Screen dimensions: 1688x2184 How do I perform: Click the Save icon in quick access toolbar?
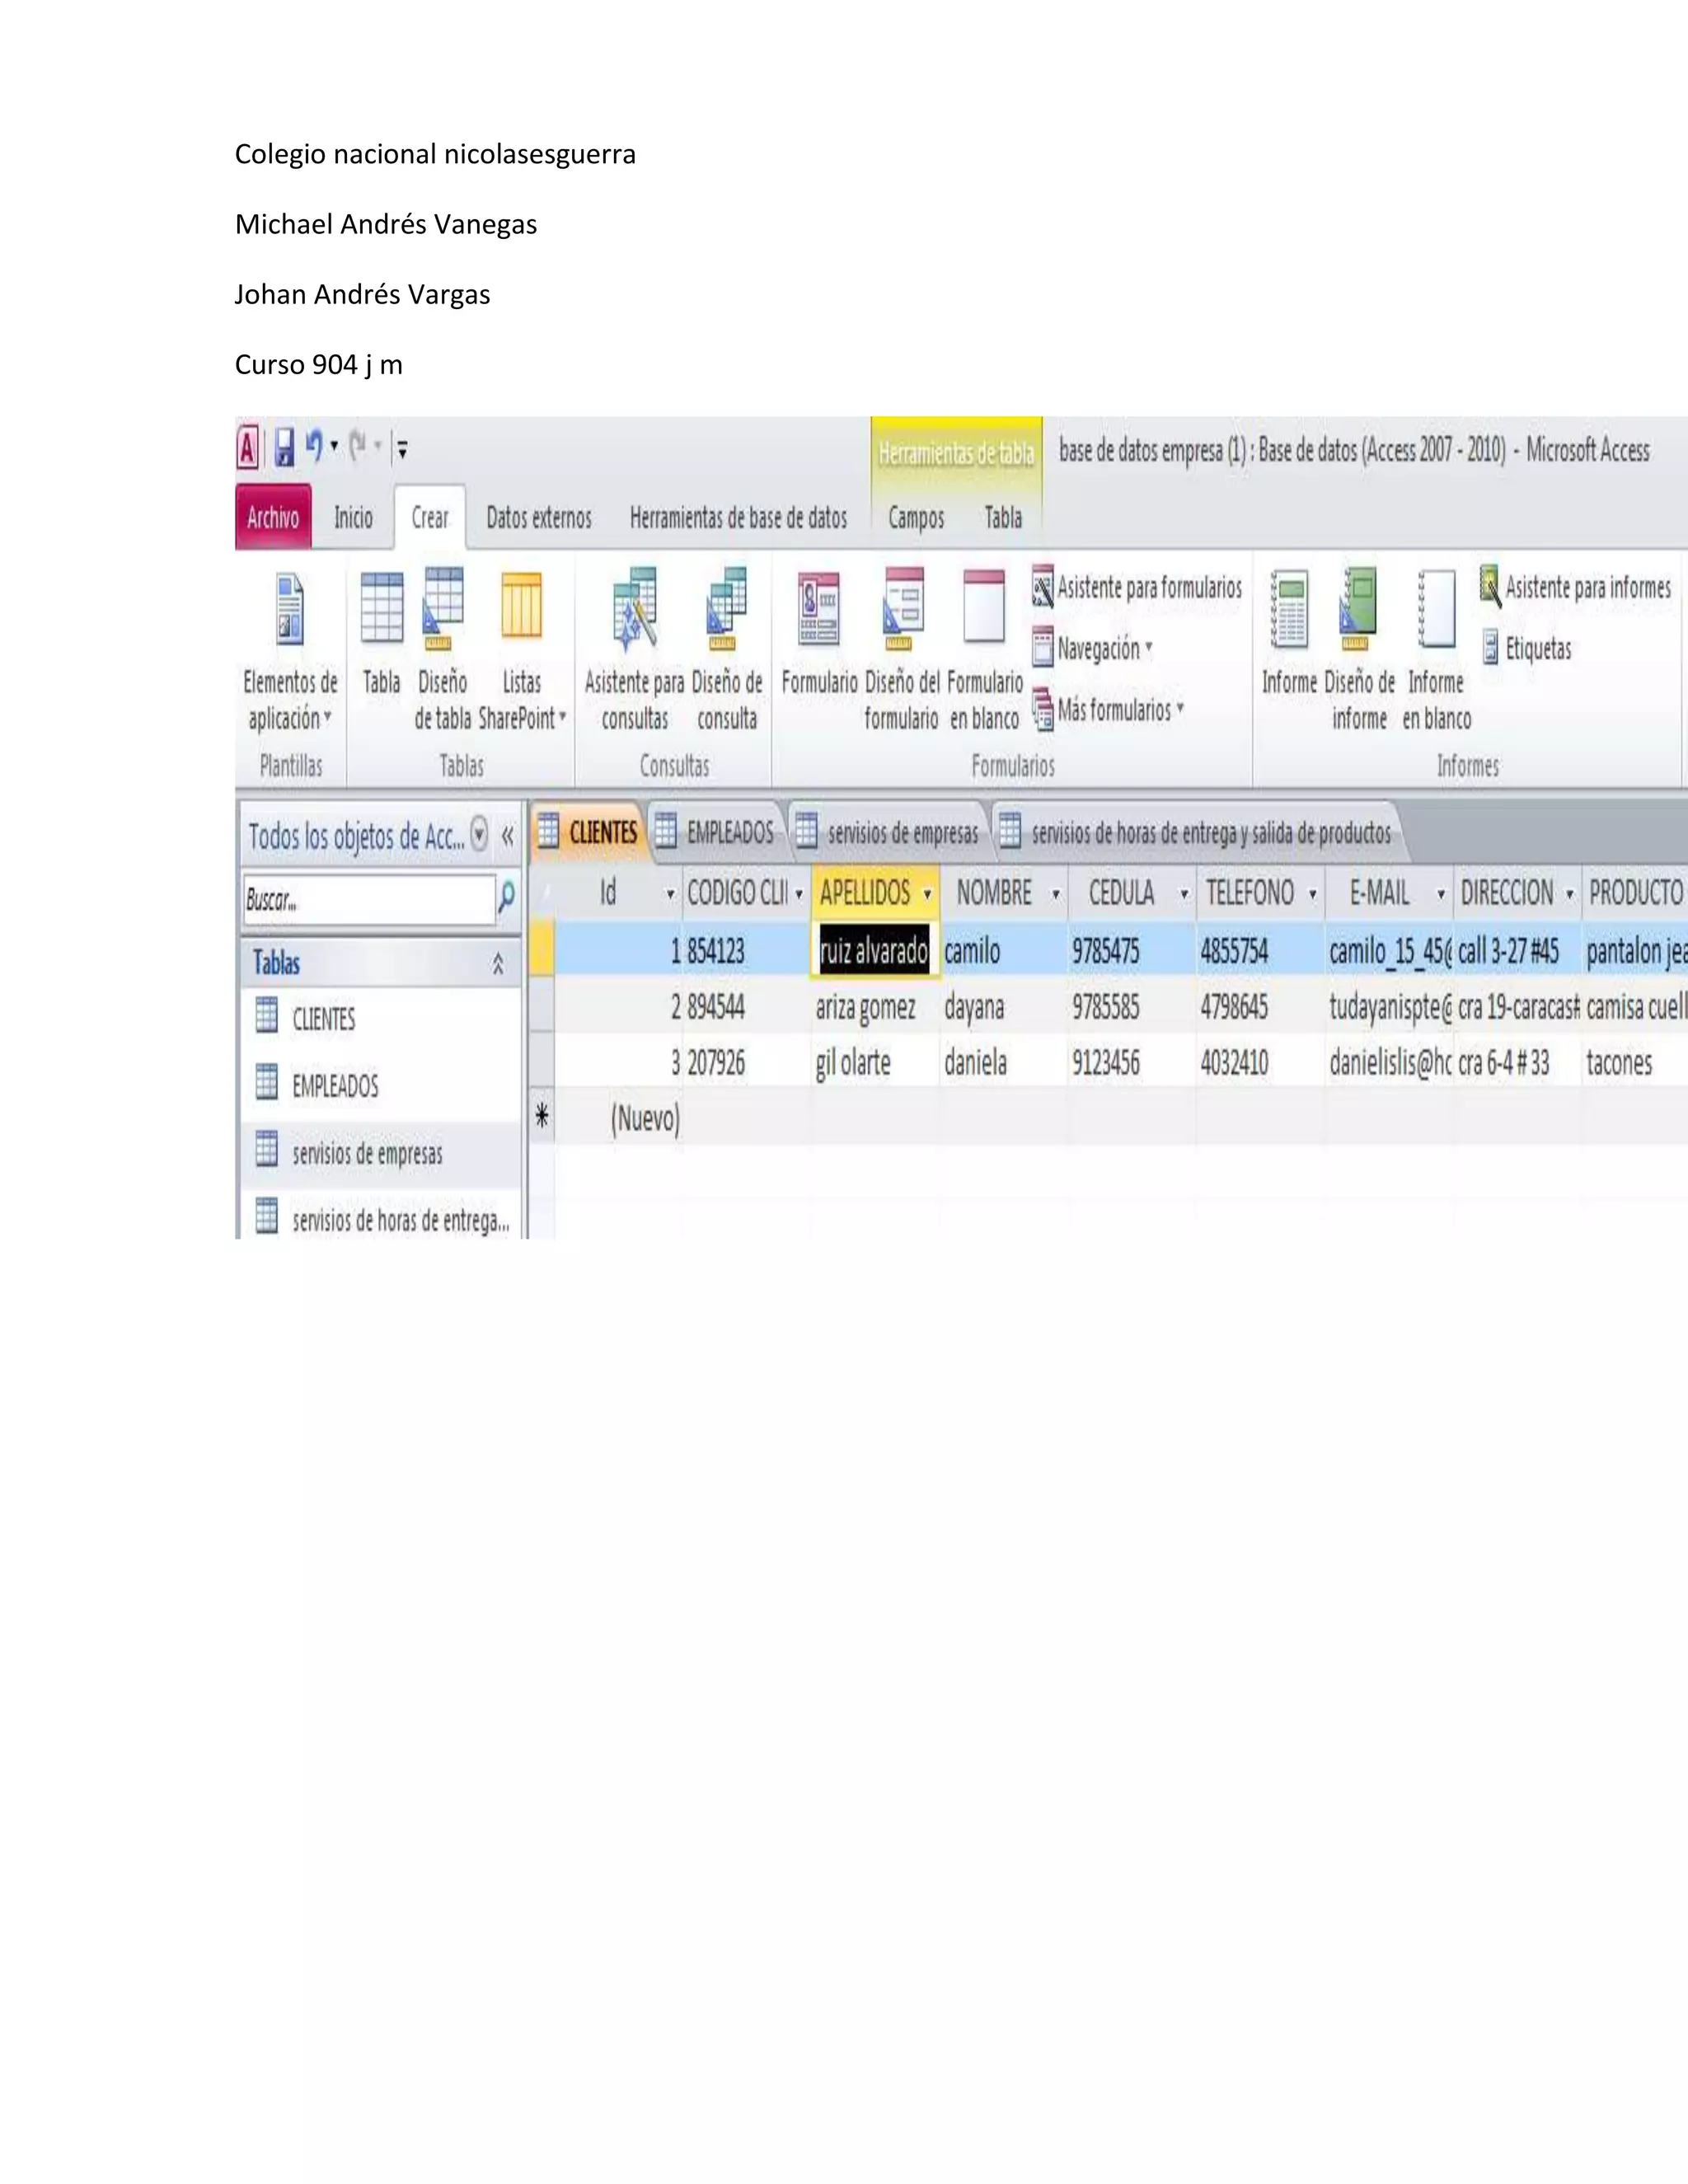(x=285, y=447)
